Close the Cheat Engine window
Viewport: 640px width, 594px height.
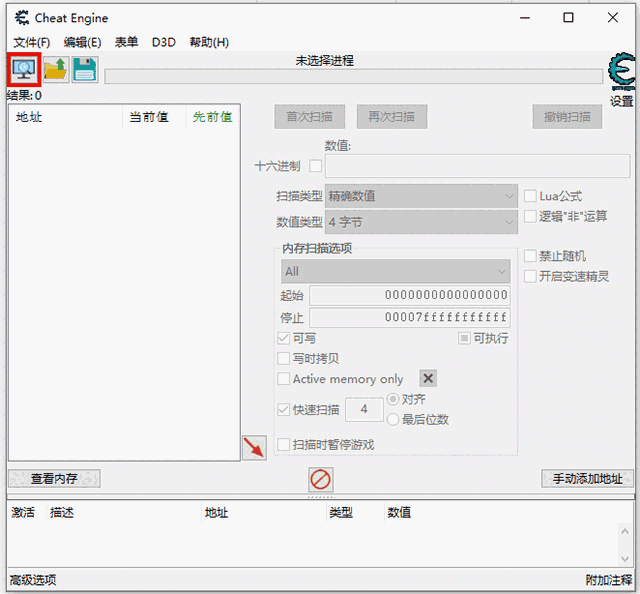[613, 18]
